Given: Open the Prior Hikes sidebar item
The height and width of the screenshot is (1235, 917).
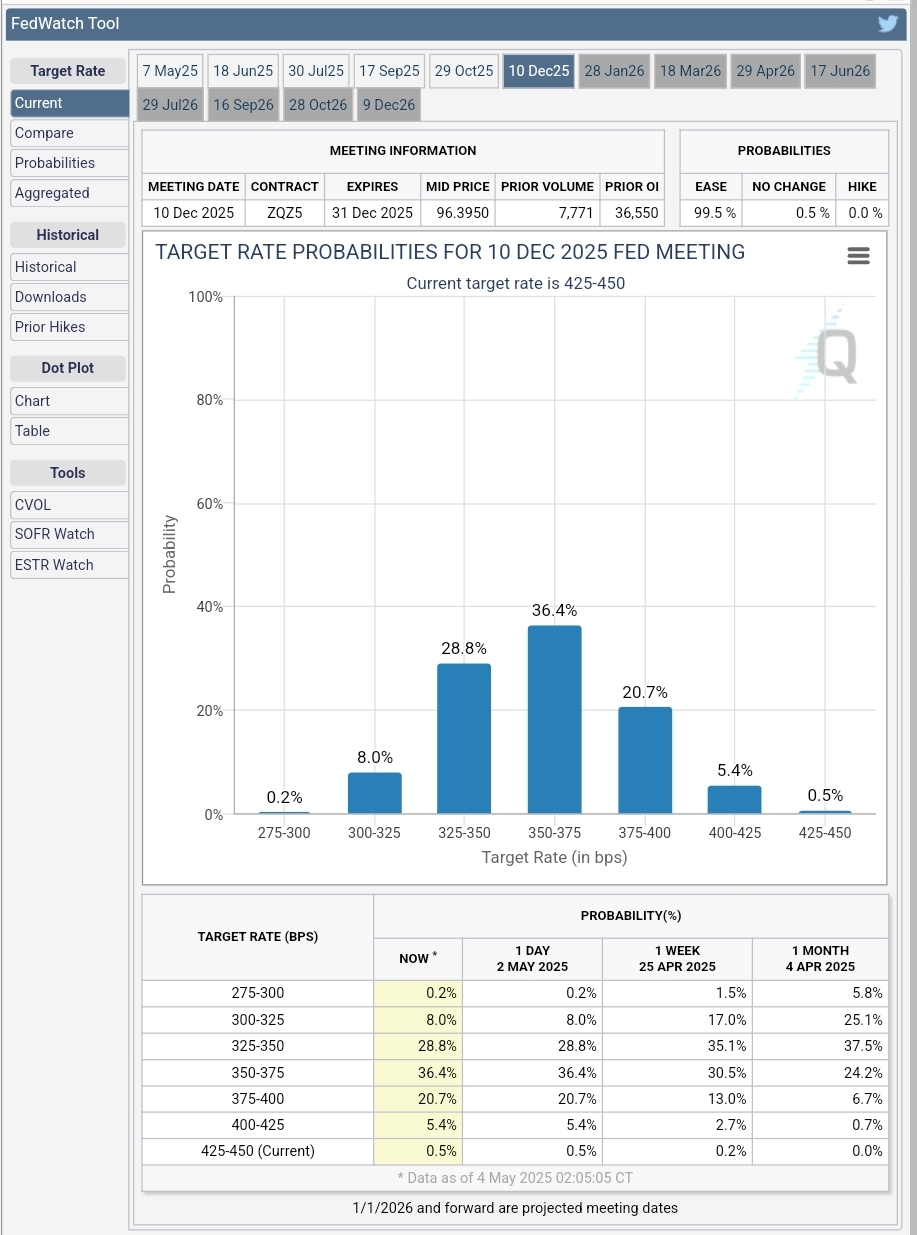Looking at the screenshot, I should 70,327.
